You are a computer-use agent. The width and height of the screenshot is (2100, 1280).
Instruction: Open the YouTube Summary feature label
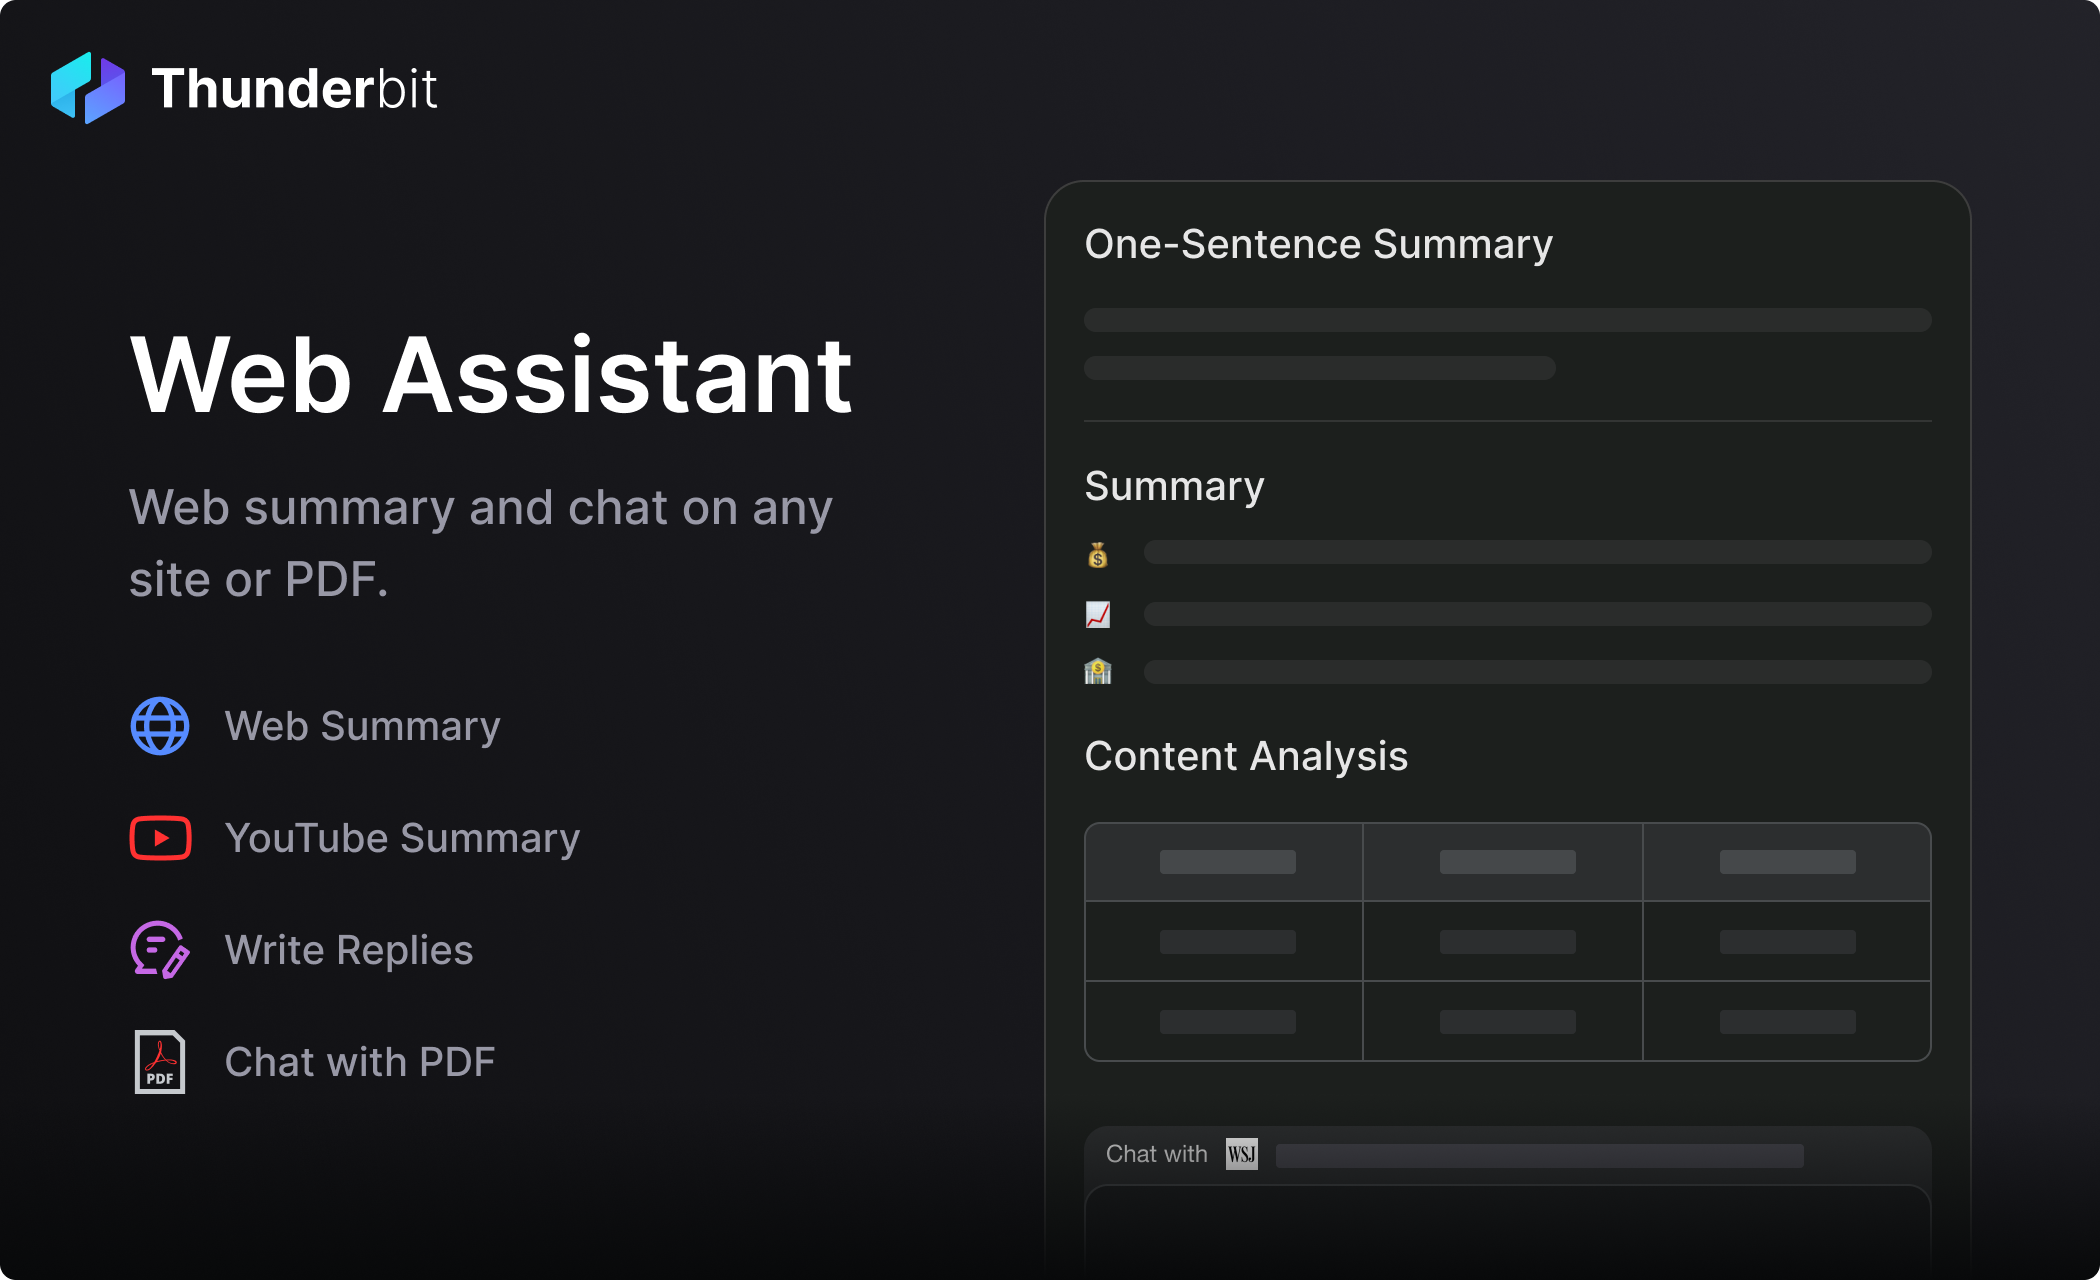click(402, 838)
